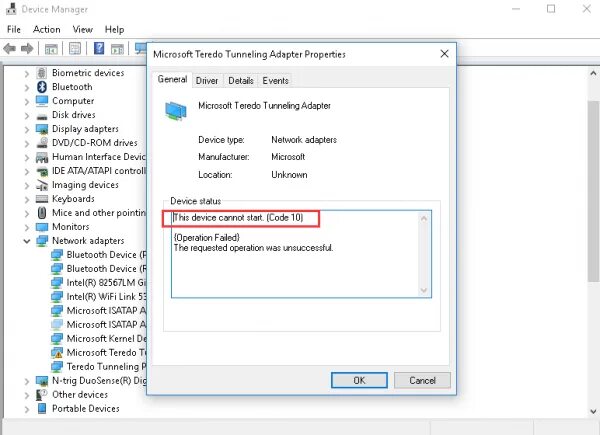
Task: Select the Display adapters icon
Action: 42,129
